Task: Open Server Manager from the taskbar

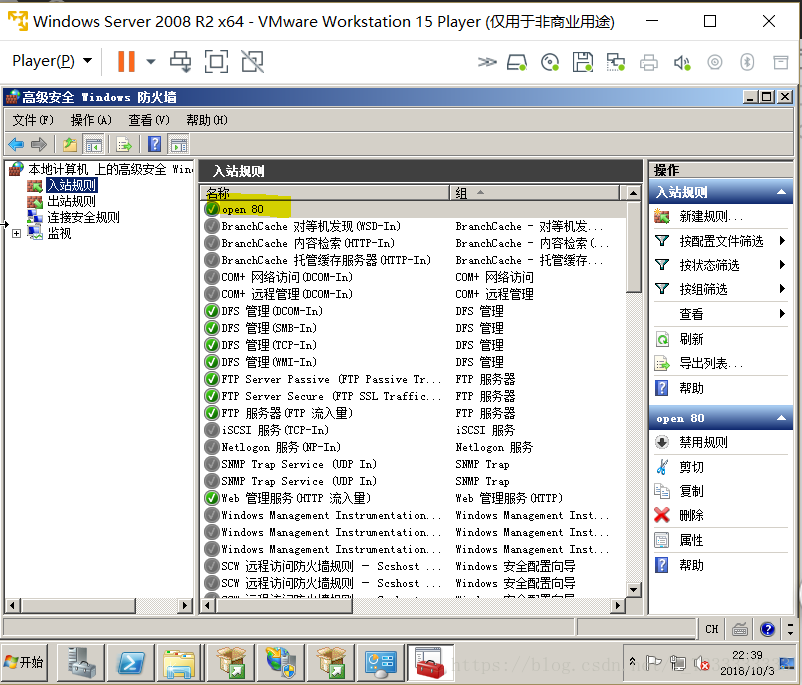Action: pyautogui.click(x=81, y=663)
